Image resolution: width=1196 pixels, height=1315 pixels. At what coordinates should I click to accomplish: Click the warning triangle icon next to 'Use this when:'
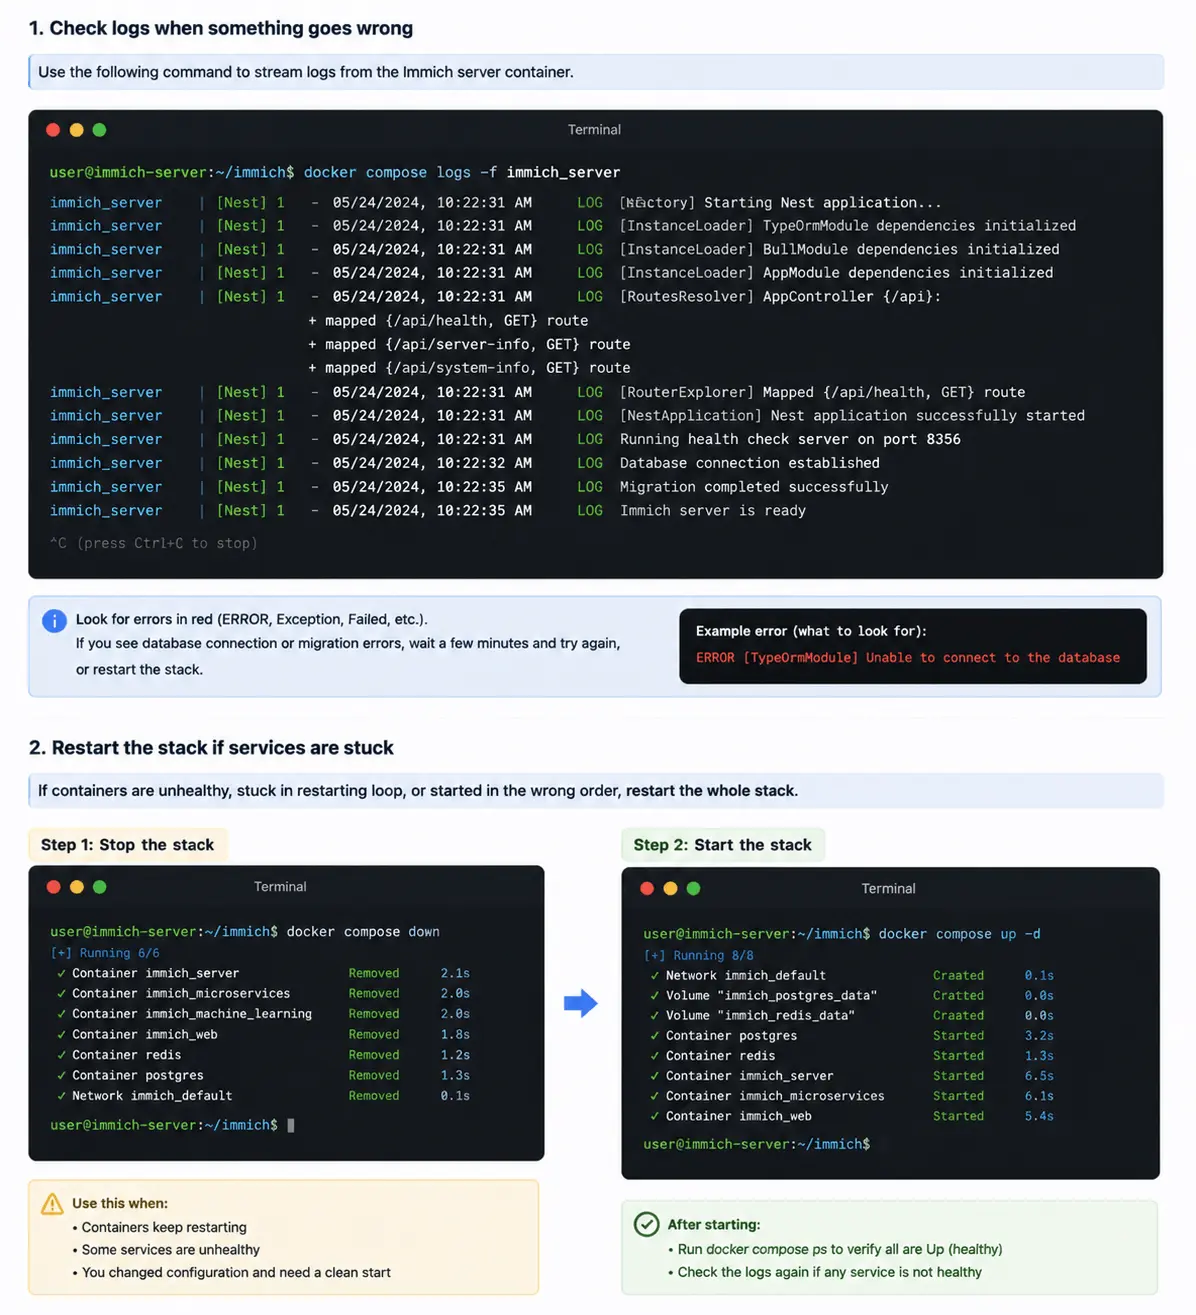click(52, 1204)
